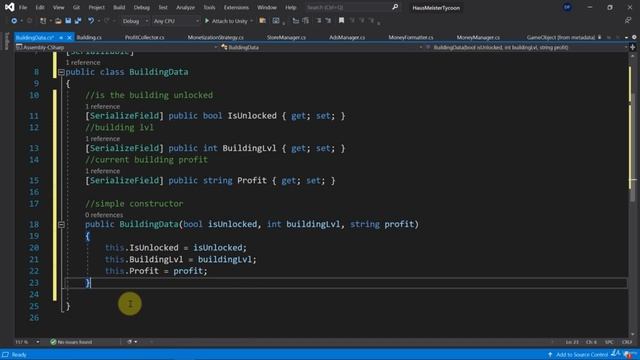This screenshot has height=360, width=640.
Task: Open the Undo history dropdown arrow
Action: click(x=99, y=21)
